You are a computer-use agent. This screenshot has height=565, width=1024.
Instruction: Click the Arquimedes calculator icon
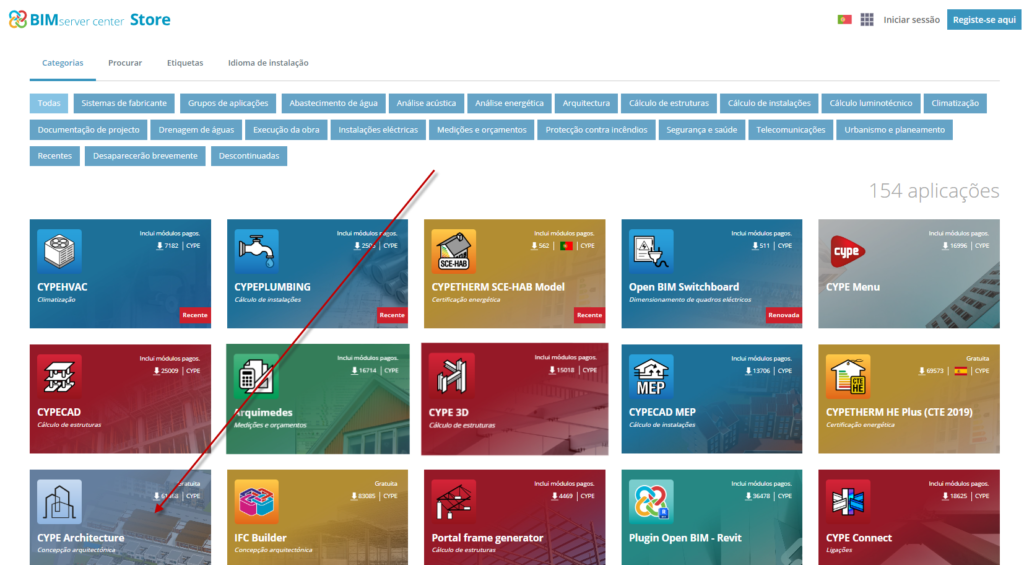pos(256,376)
